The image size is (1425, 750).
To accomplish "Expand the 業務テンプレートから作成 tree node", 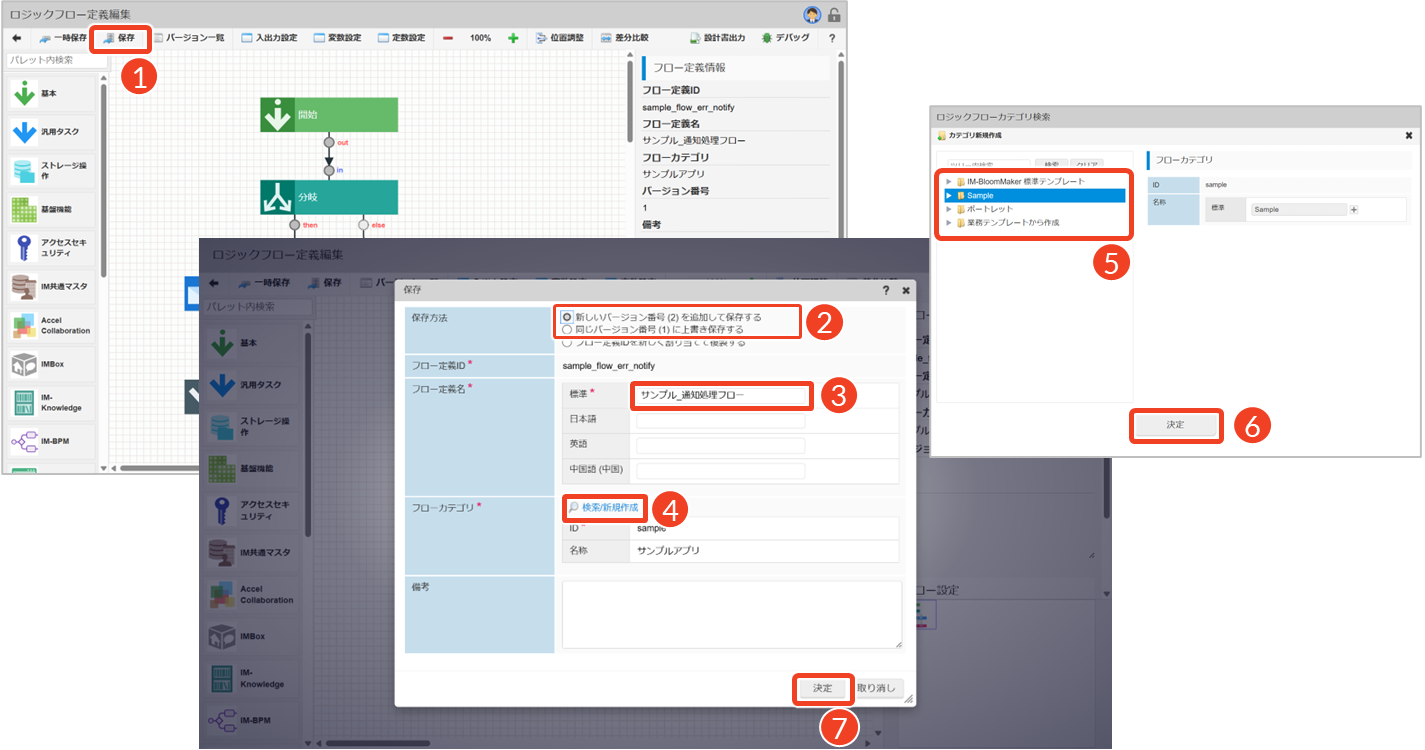I will pos(948,223).
